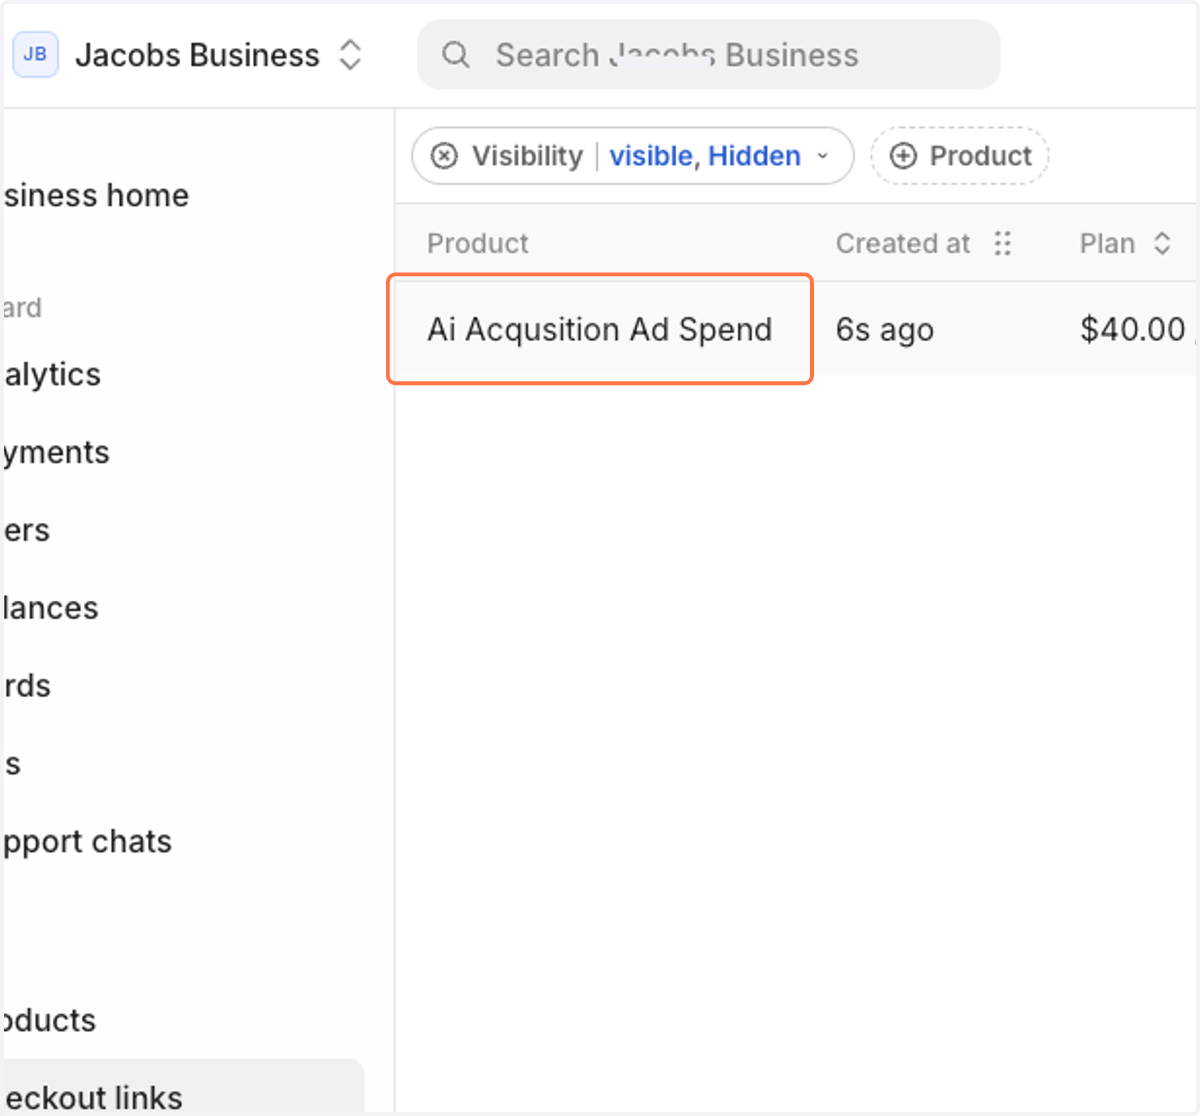Click the drag dots beside Created at

click(x=1003, y=243)
